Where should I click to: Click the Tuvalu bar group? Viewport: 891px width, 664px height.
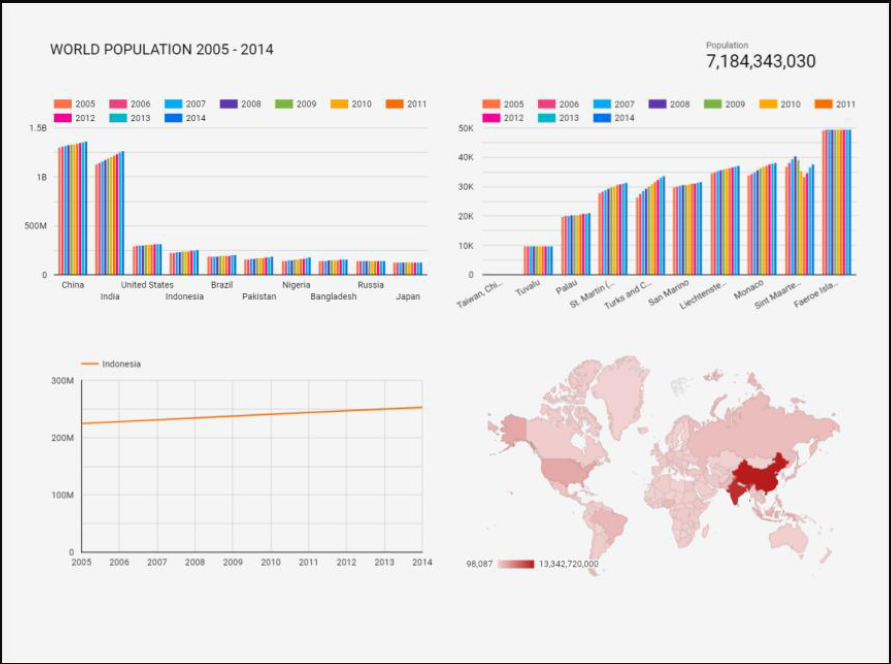coord(538,260)
